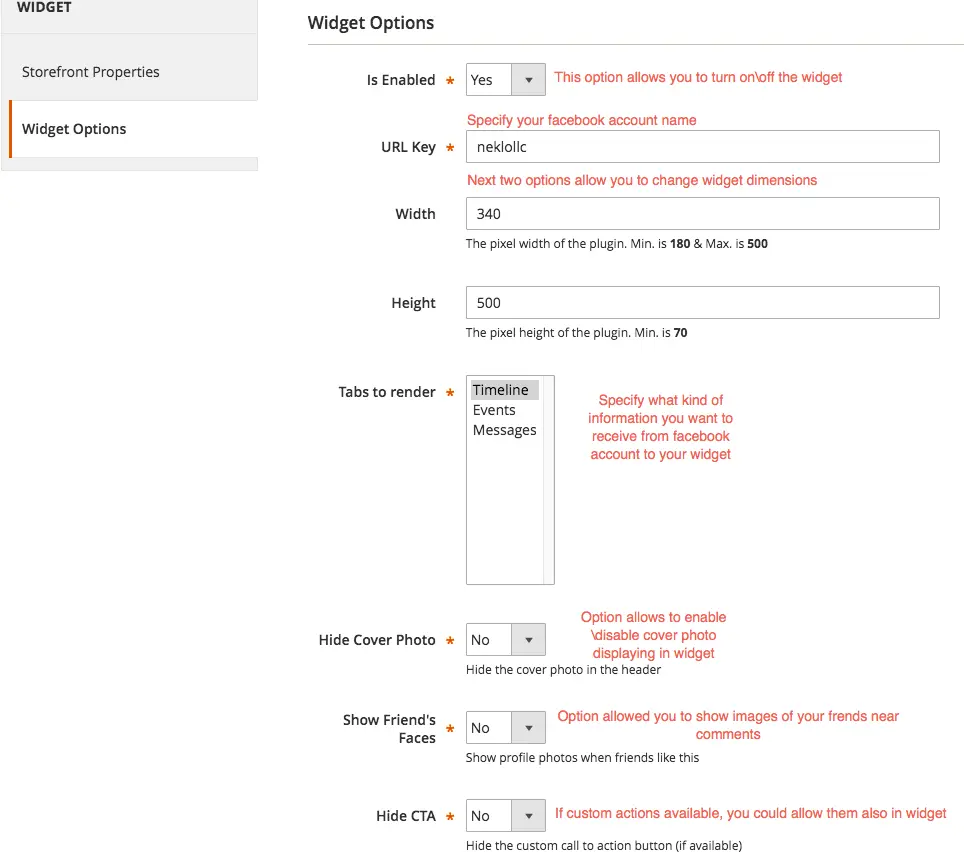Screen dimensions: 964x852
Task: Click the No value for Hide CTA
Action: coord(480,816)
